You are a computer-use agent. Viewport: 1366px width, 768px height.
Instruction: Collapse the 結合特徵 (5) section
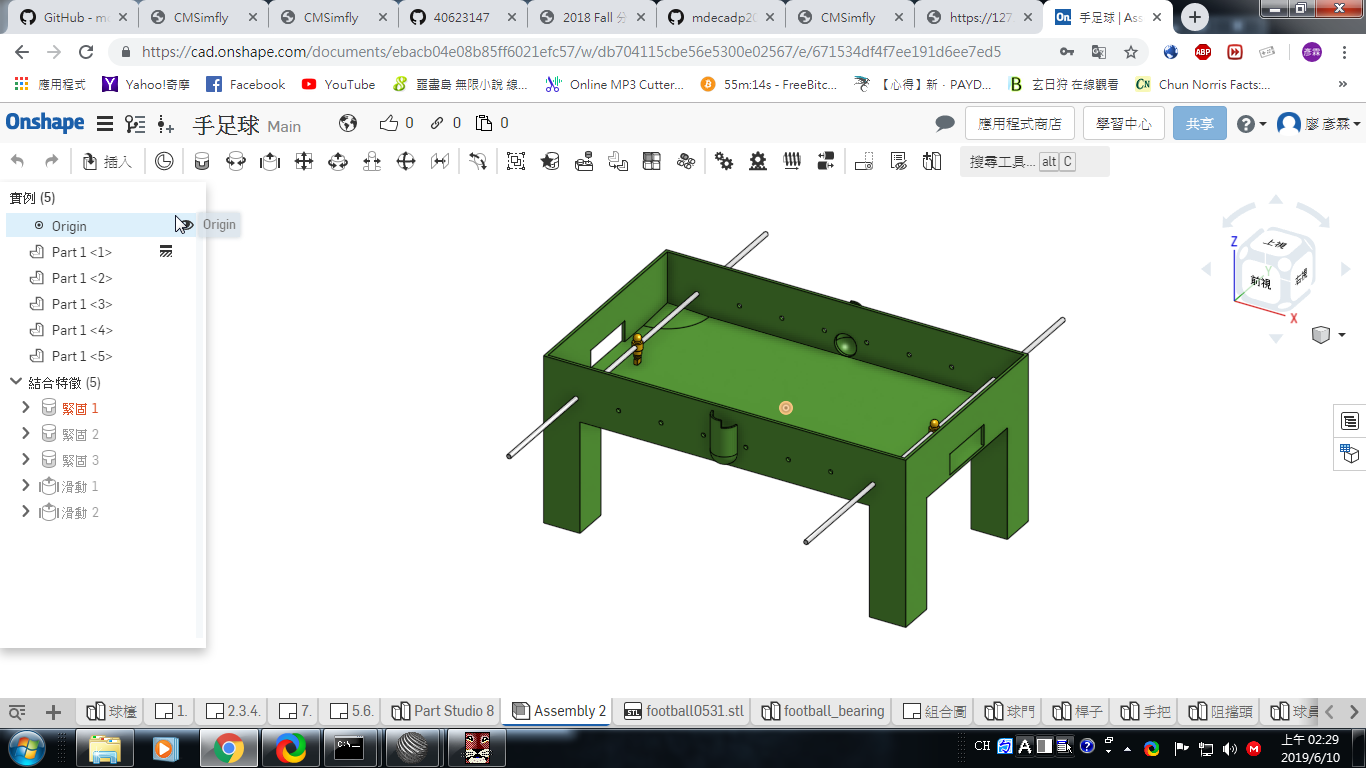(16, 382)
